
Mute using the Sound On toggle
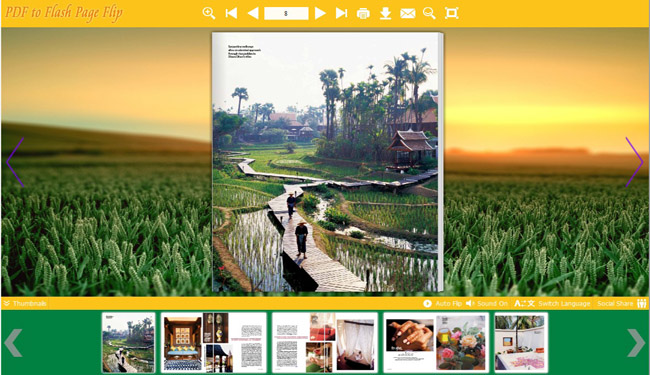[487, 303]
